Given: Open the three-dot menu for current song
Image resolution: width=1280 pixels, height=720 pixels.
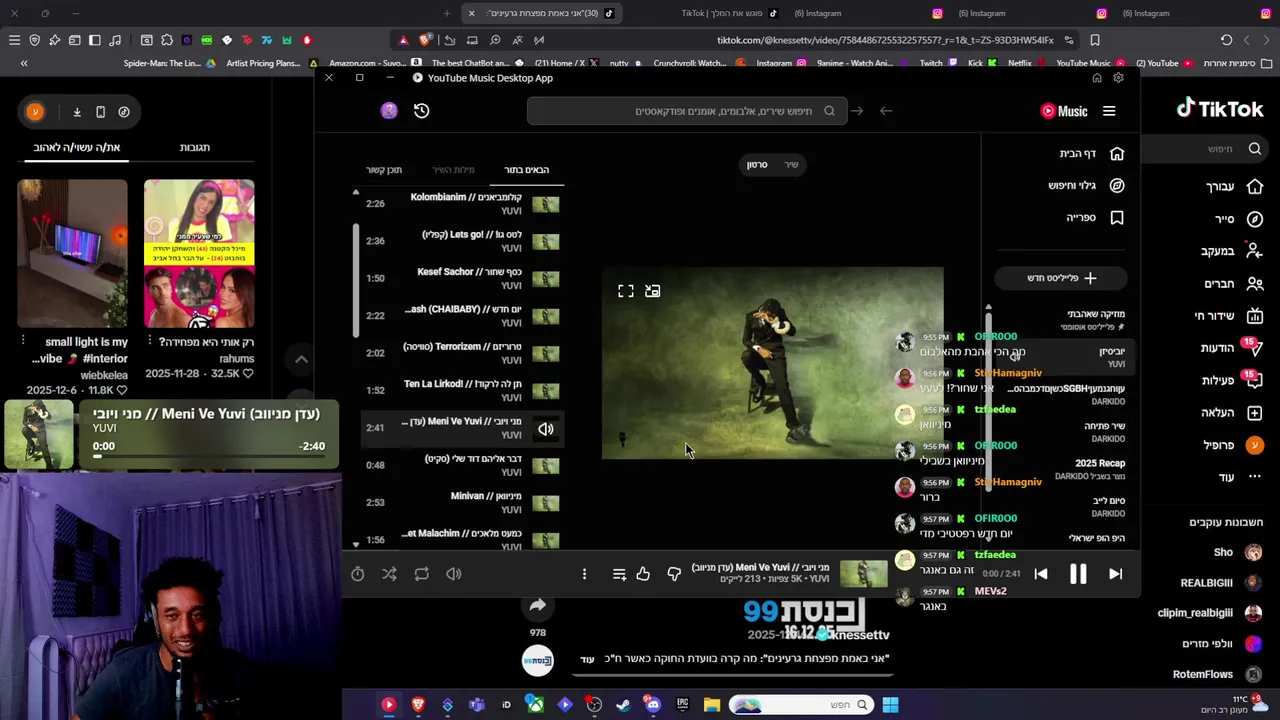Looking at the screenshot, I should click(584, 574).
